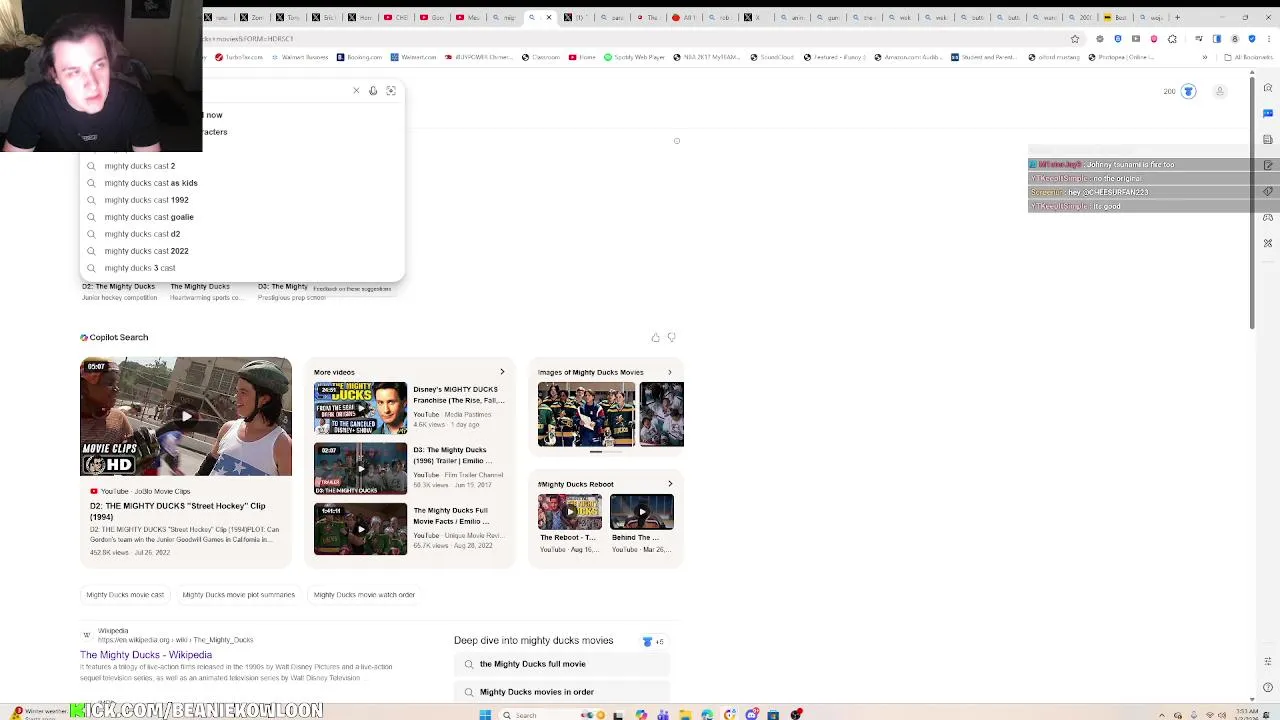Open the sidebar compose note icon
The width and height of the screenshot is (1280, 720).
pos(1268,165)
